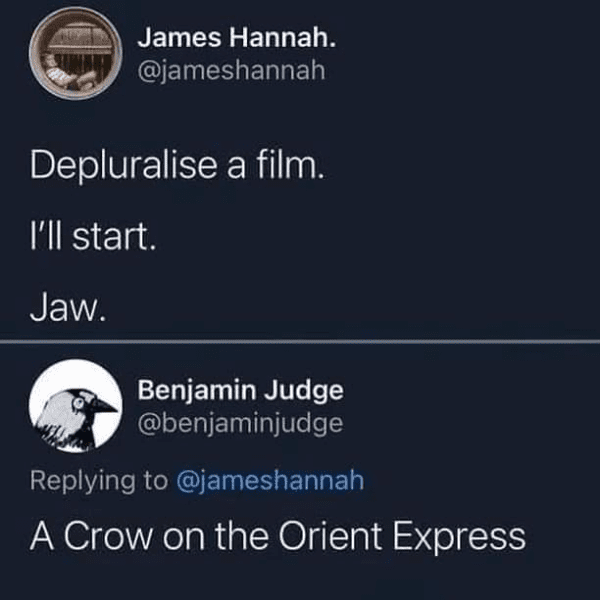This screenshot has height=600, width=600.
Task: Click the word film. in the first tweet
Action: [290, 164]
